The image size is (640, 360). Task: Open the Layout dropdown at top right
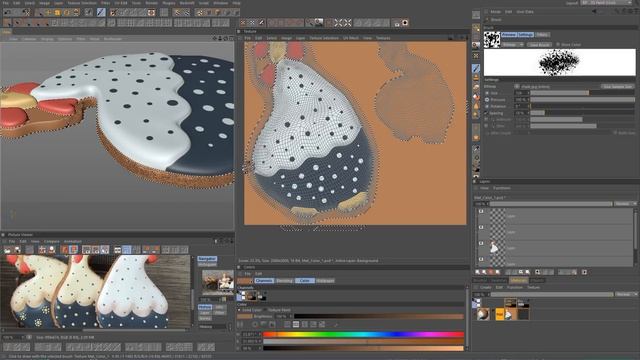pyautogui.click(x=606, y=3)
